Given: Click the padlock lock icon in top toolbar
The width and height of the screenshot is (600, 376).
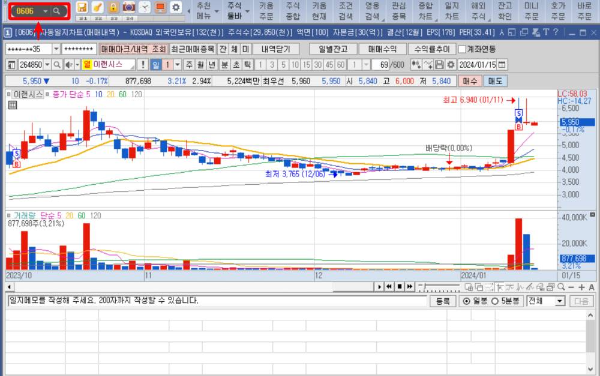Looking at the screenshot, I should (113, 7).
